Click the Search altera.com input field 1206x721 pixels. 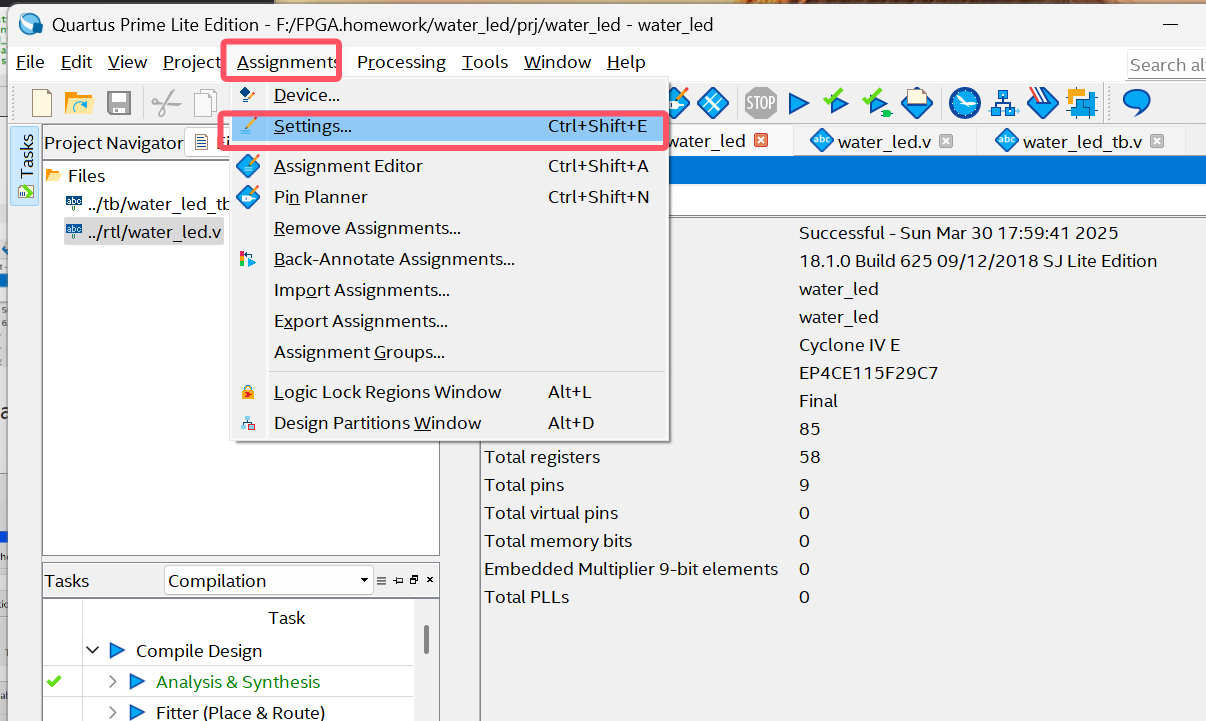coord(1166,65)
